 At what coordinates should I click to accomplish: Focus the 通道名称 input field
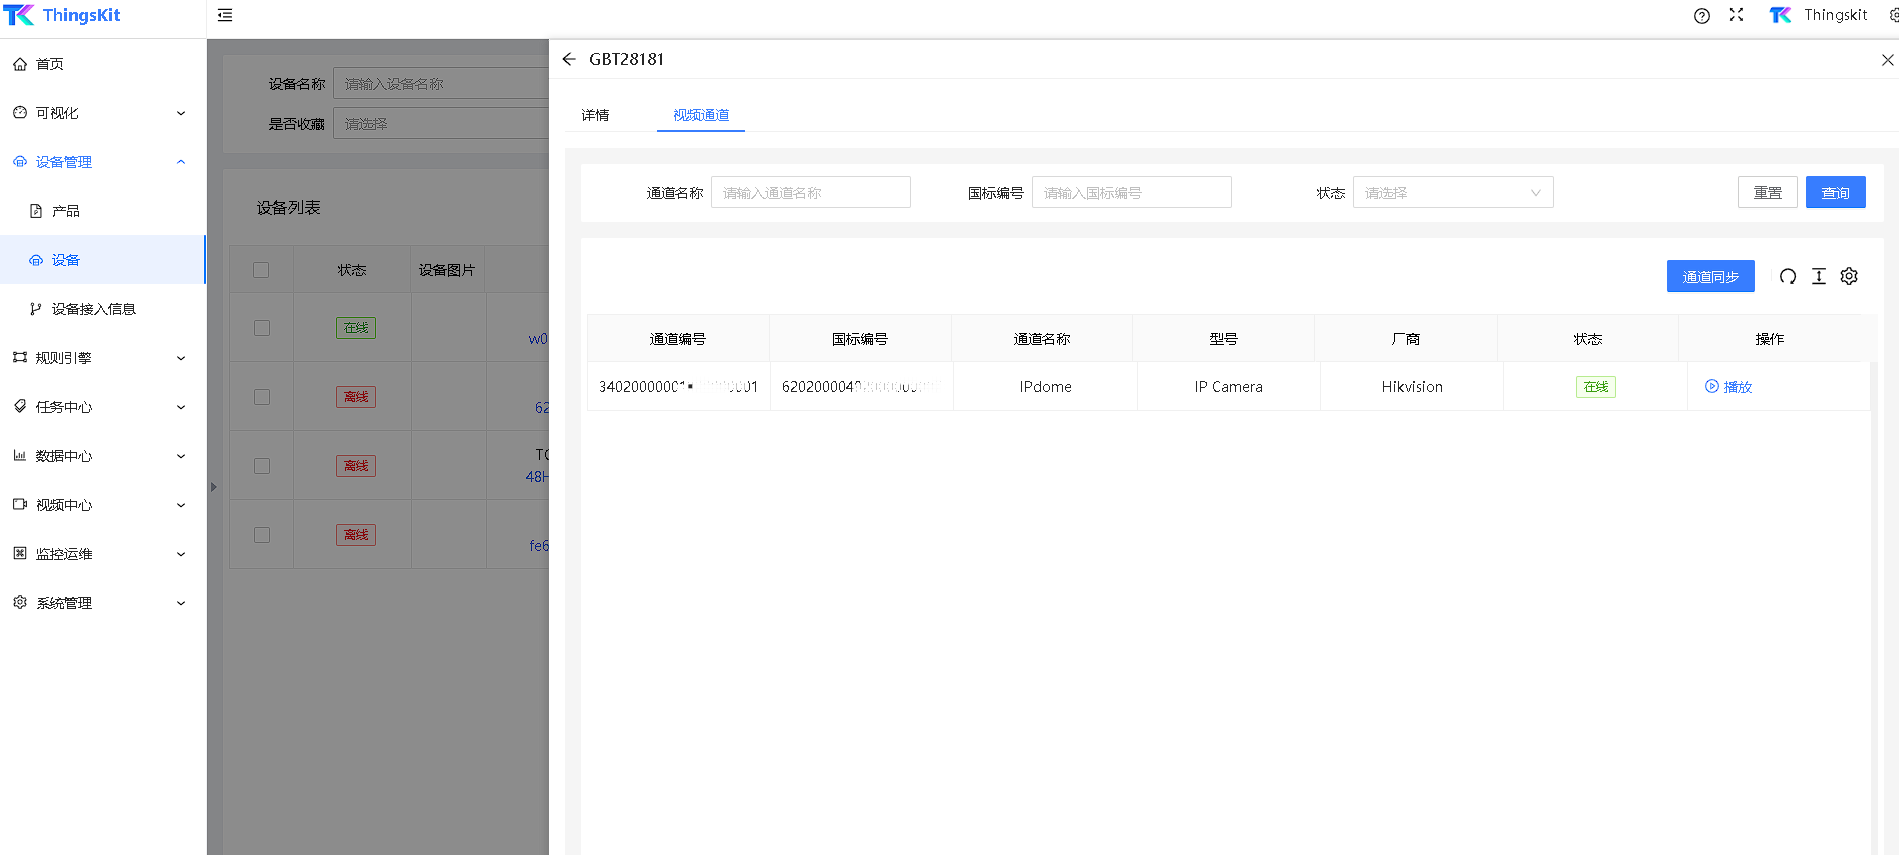[x=810, y=193]
